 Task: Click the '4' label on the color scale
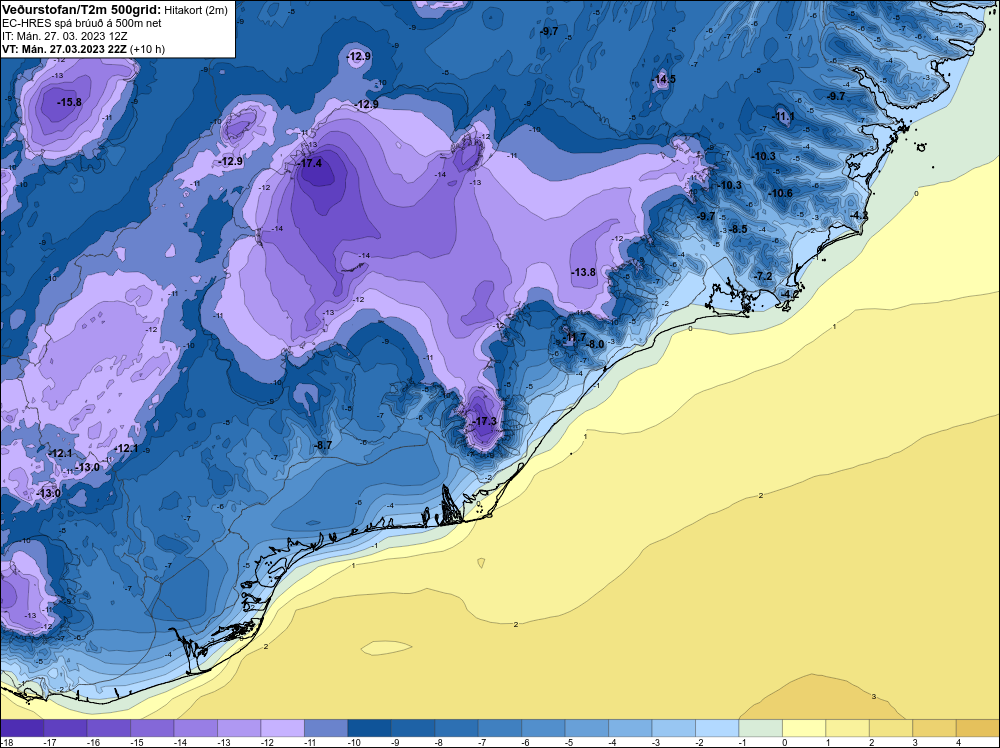point(958,742)
